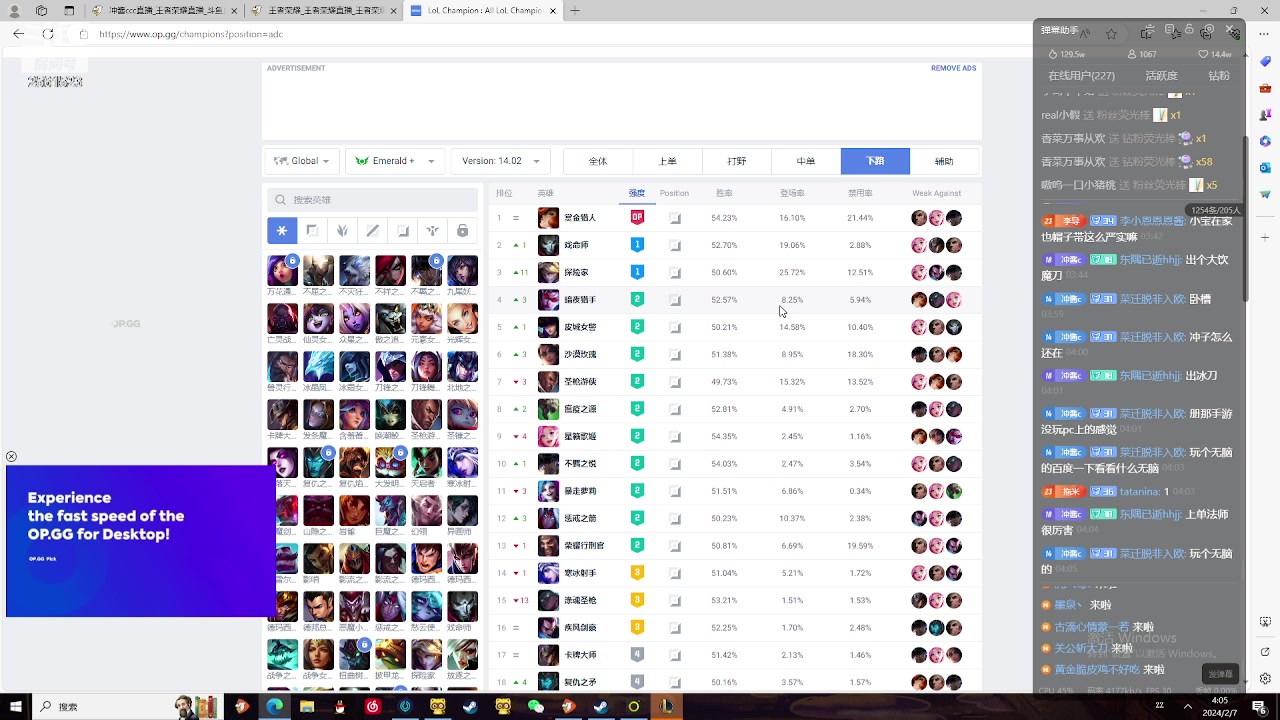Click the 搜索英雄 champion search field
Image resolution: width=1280 pixels, height=720 pixels.
coord(373,200)
